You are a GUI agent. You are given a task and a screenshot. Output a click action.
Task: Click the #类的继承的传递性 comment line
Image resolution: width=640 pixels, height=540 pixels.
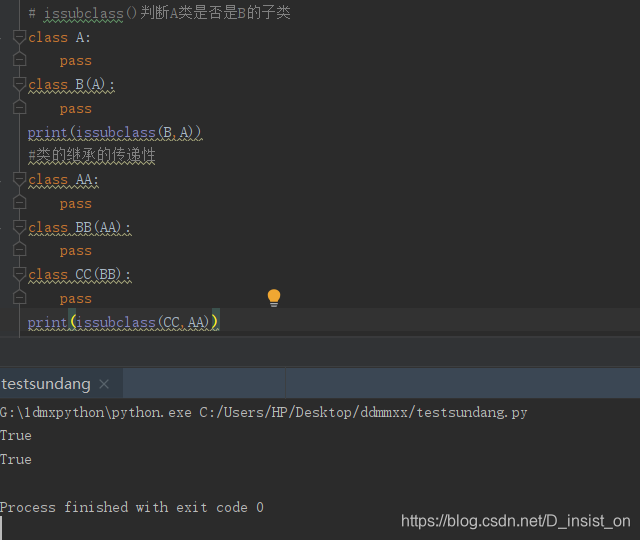pyautogui.click(x=91, y=156)
